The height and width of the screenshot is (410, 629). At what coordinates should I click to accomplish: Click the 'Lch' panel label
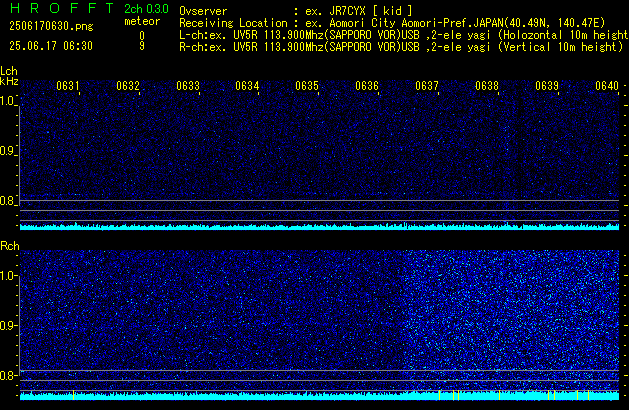click(x=9, y=71)
